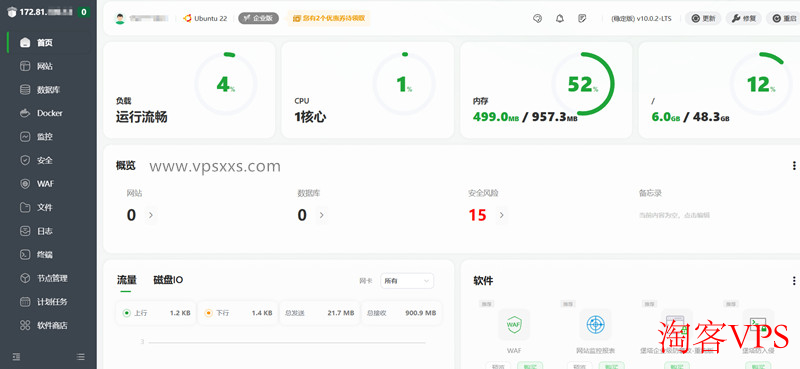This screenshot has width=800, height=369.
Task: Click the 软件商店 app store icon in sidebar
Action: tap(25, 325)
